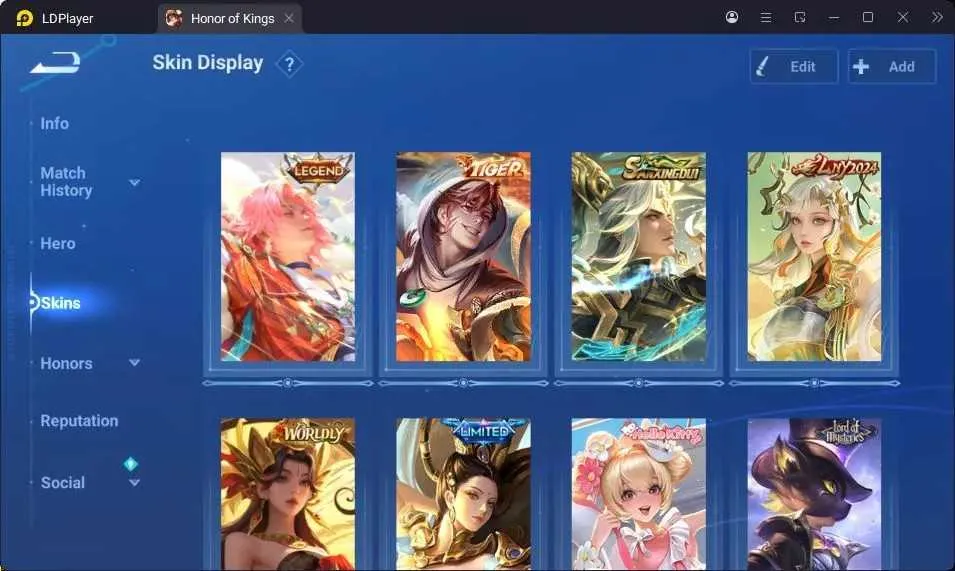Select the Limited skin card
955x571 pixels.
point(463,494)
